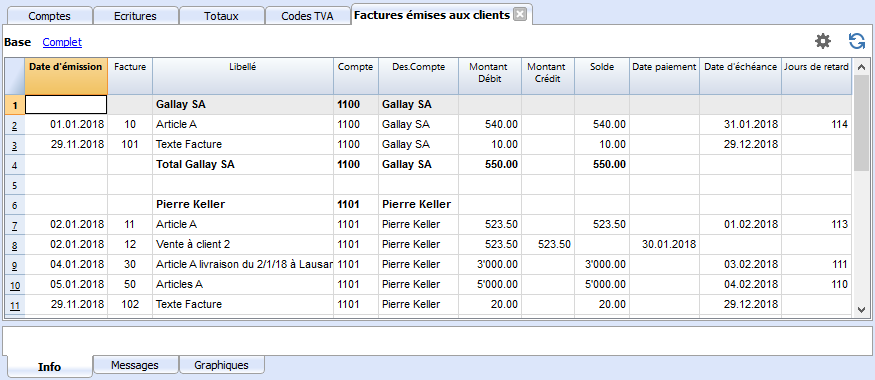Select the Info bottom tab
The width and height of the screenshot is (875, 380).
[50, 367]
